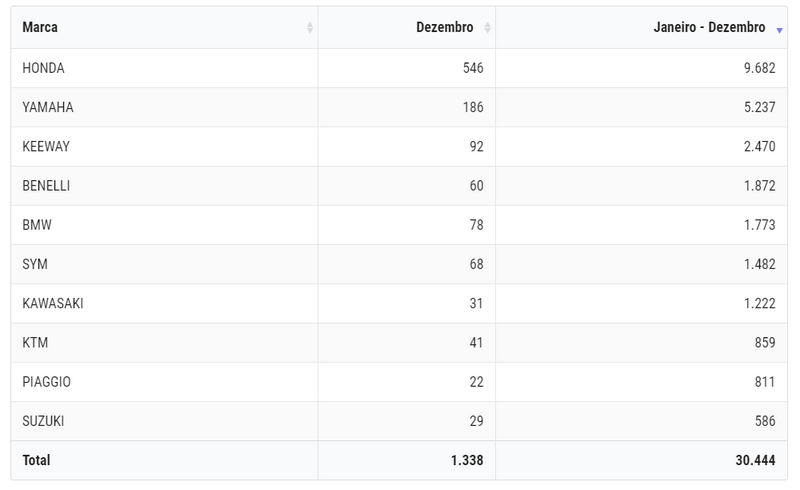The width and height of the screenshot is (800, 490).
Task: Select the SYM brand row
Action: (x=399, y=264)
